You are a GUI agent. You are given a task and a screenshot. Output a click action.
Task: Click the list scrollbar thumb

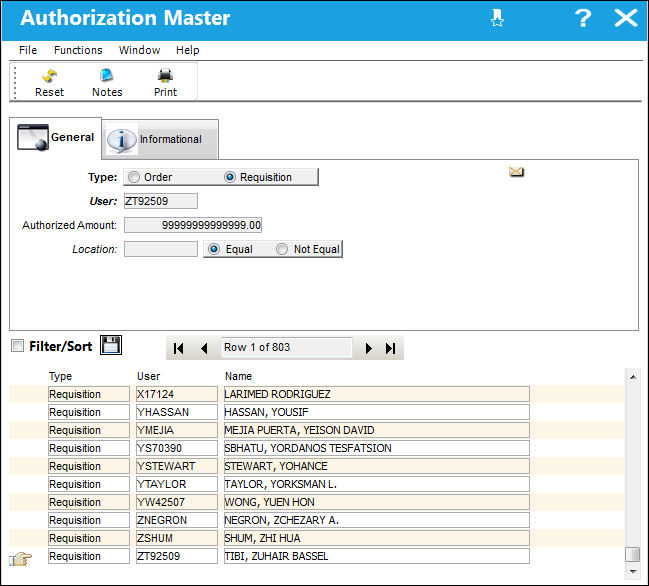click(x=633, y=555)
